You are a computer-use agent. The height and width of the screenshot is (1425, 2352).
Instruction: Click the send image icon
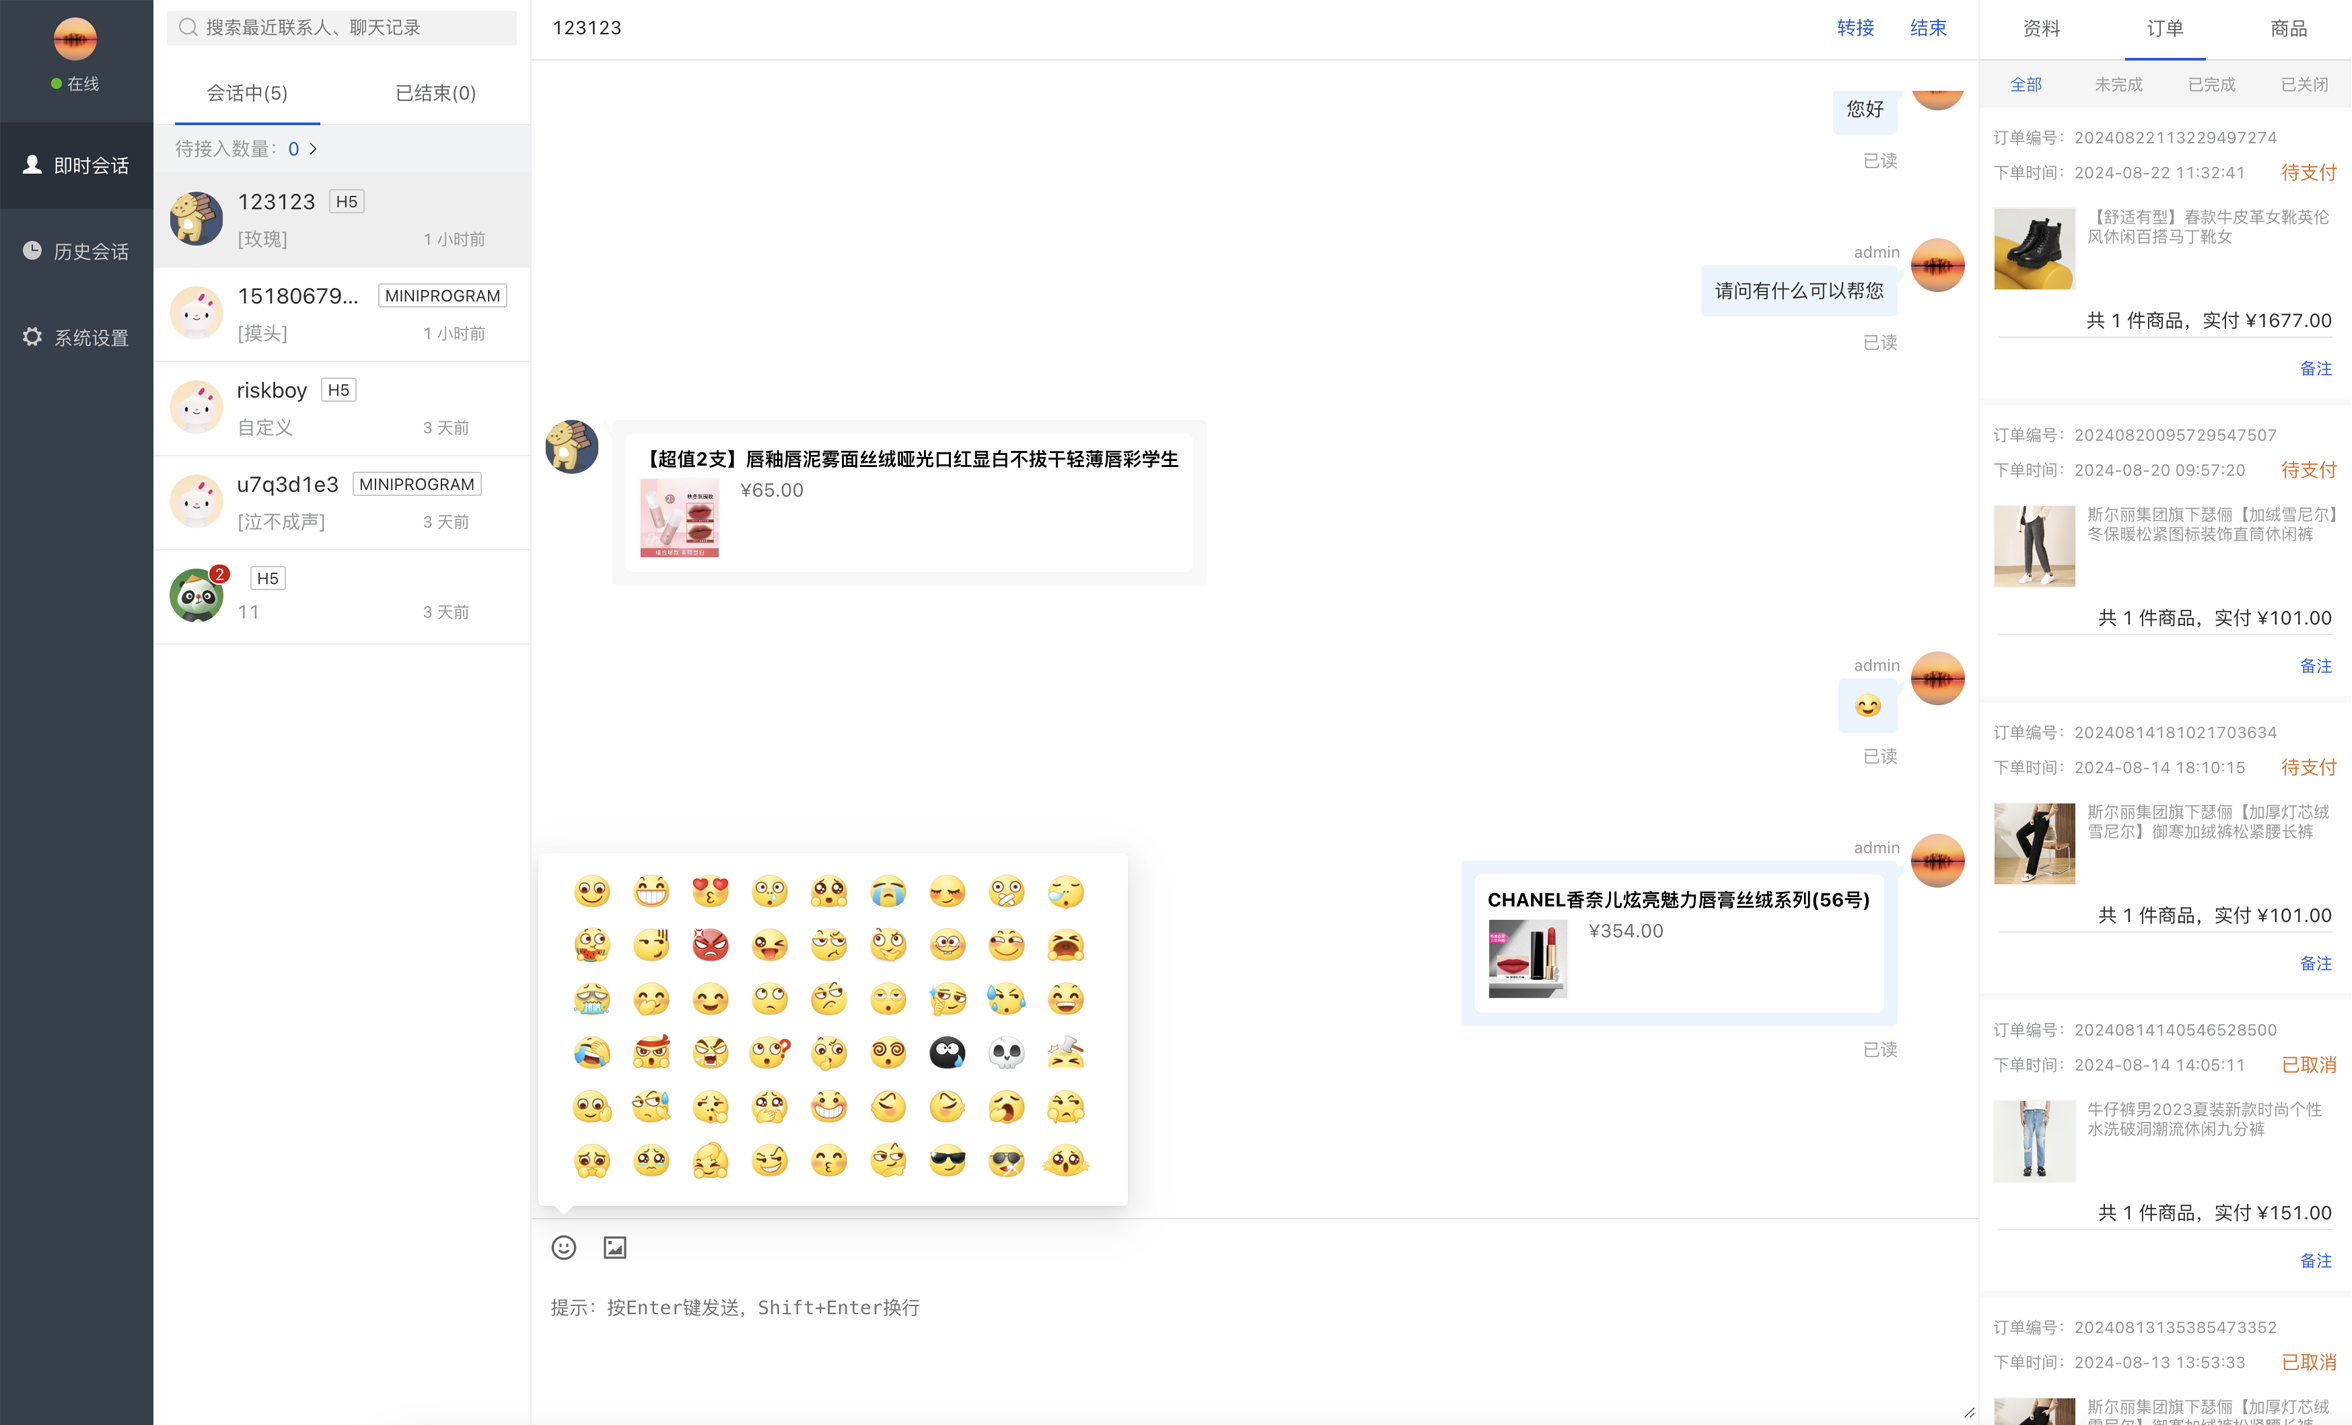pos(615,1247)
